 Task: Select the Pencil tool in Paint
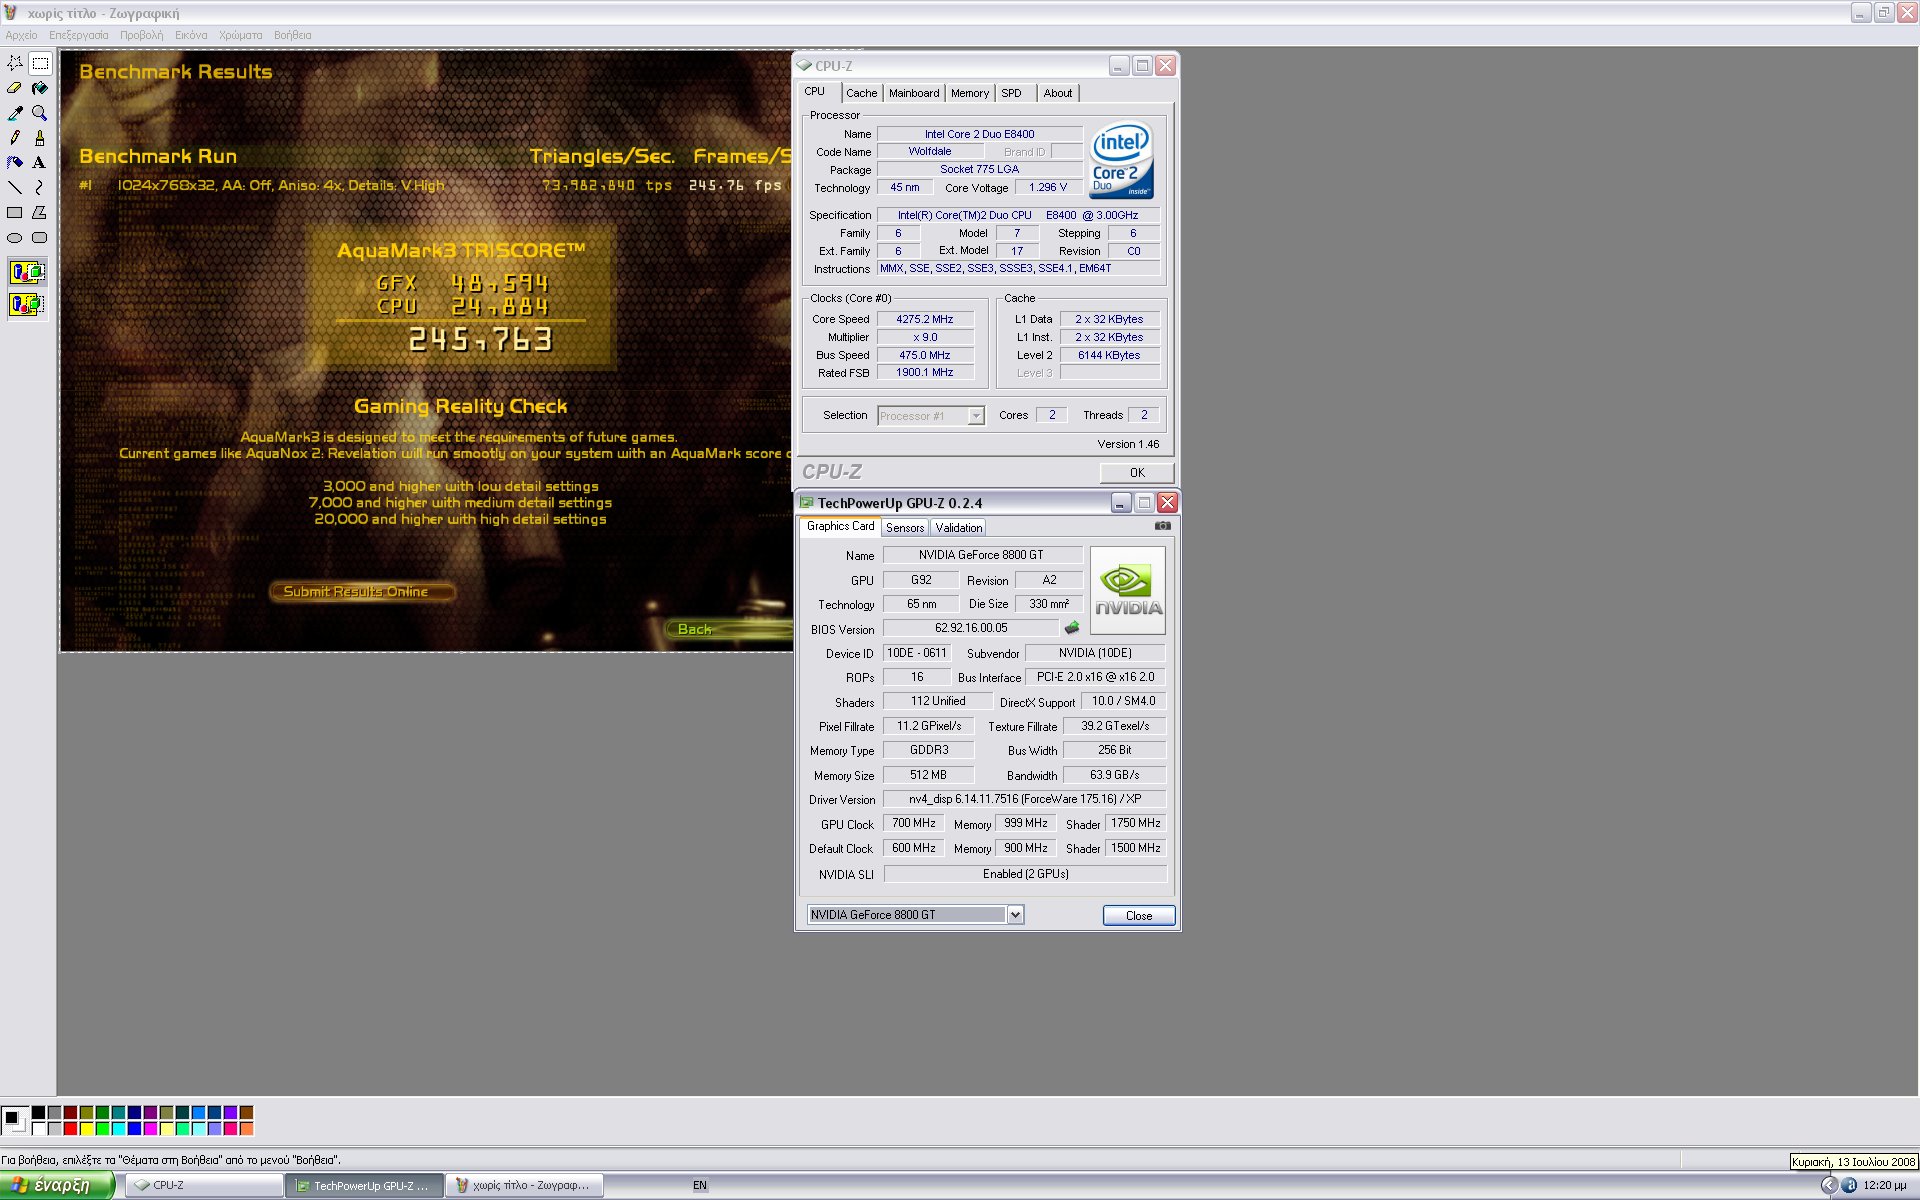pyautogui.click(x=15, y=138)
